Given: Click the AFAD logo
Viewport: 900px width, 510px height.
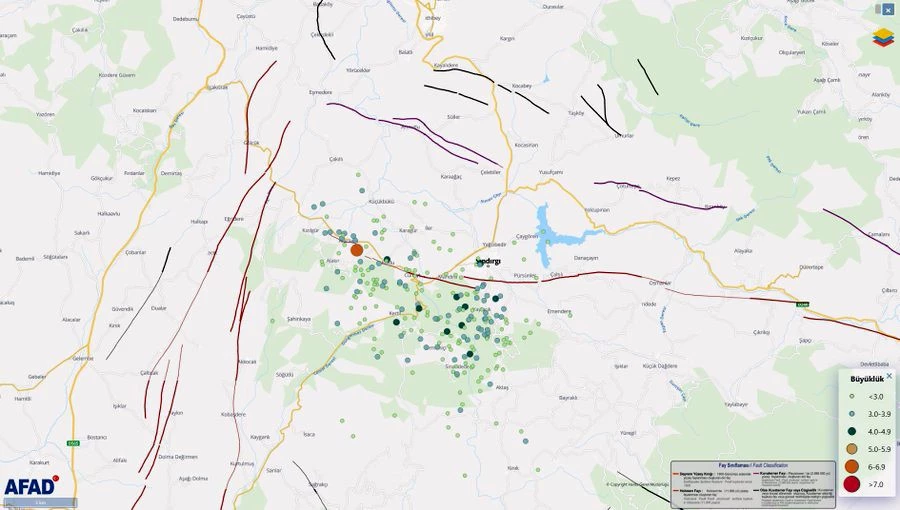Looking at the screenshot, I should click(30, 487).
